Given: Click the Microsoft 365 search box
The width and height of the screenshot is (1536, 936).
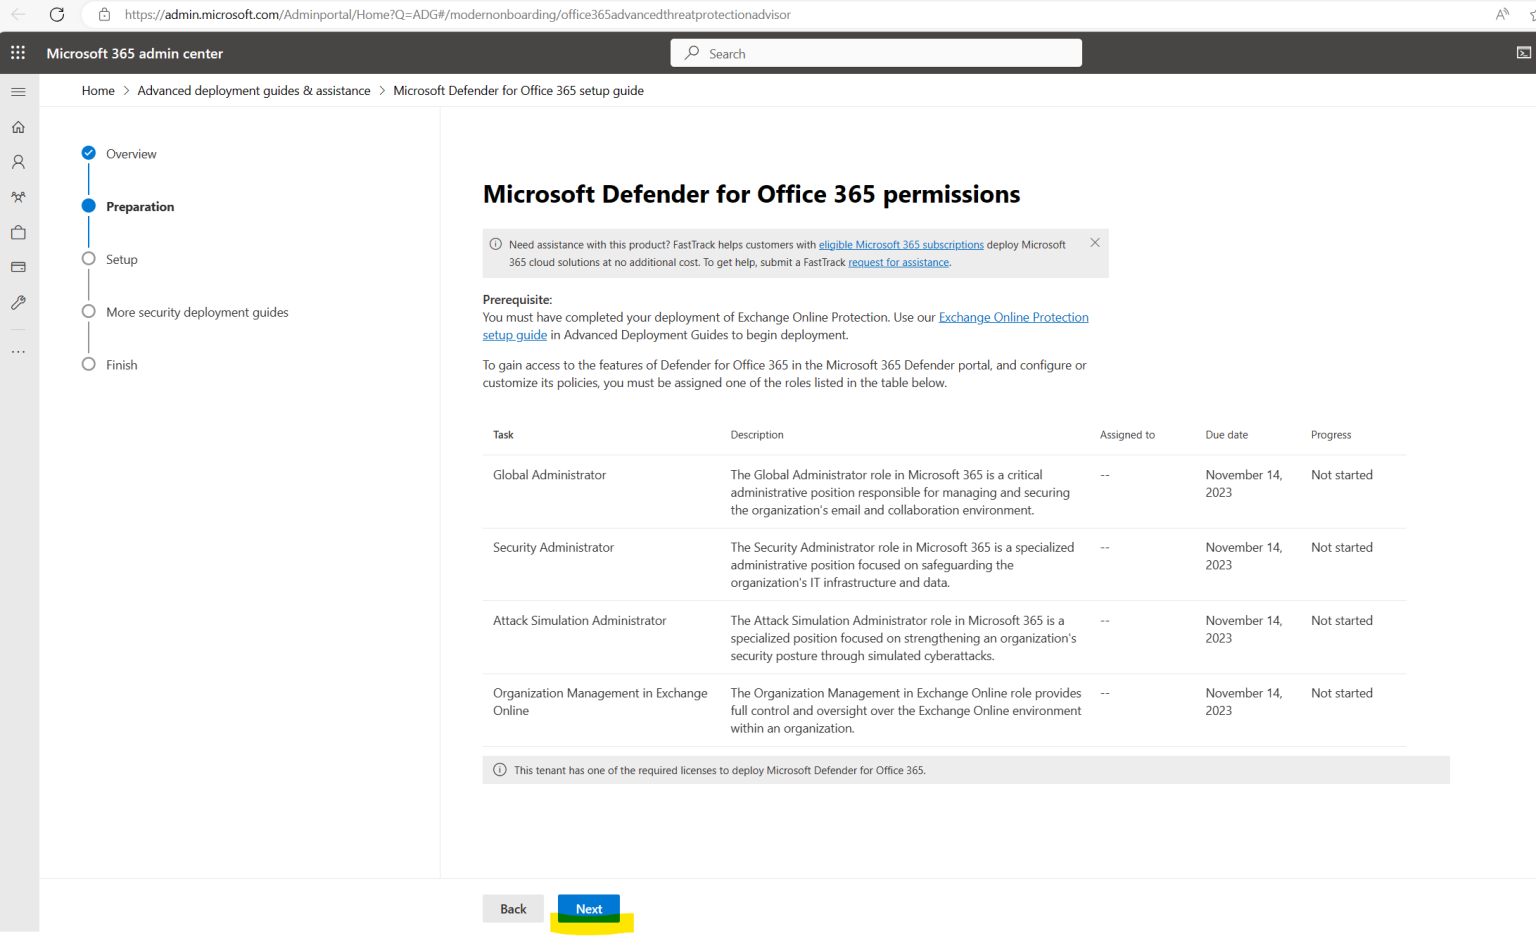Looking at the screenshot, I should (875, 52).
